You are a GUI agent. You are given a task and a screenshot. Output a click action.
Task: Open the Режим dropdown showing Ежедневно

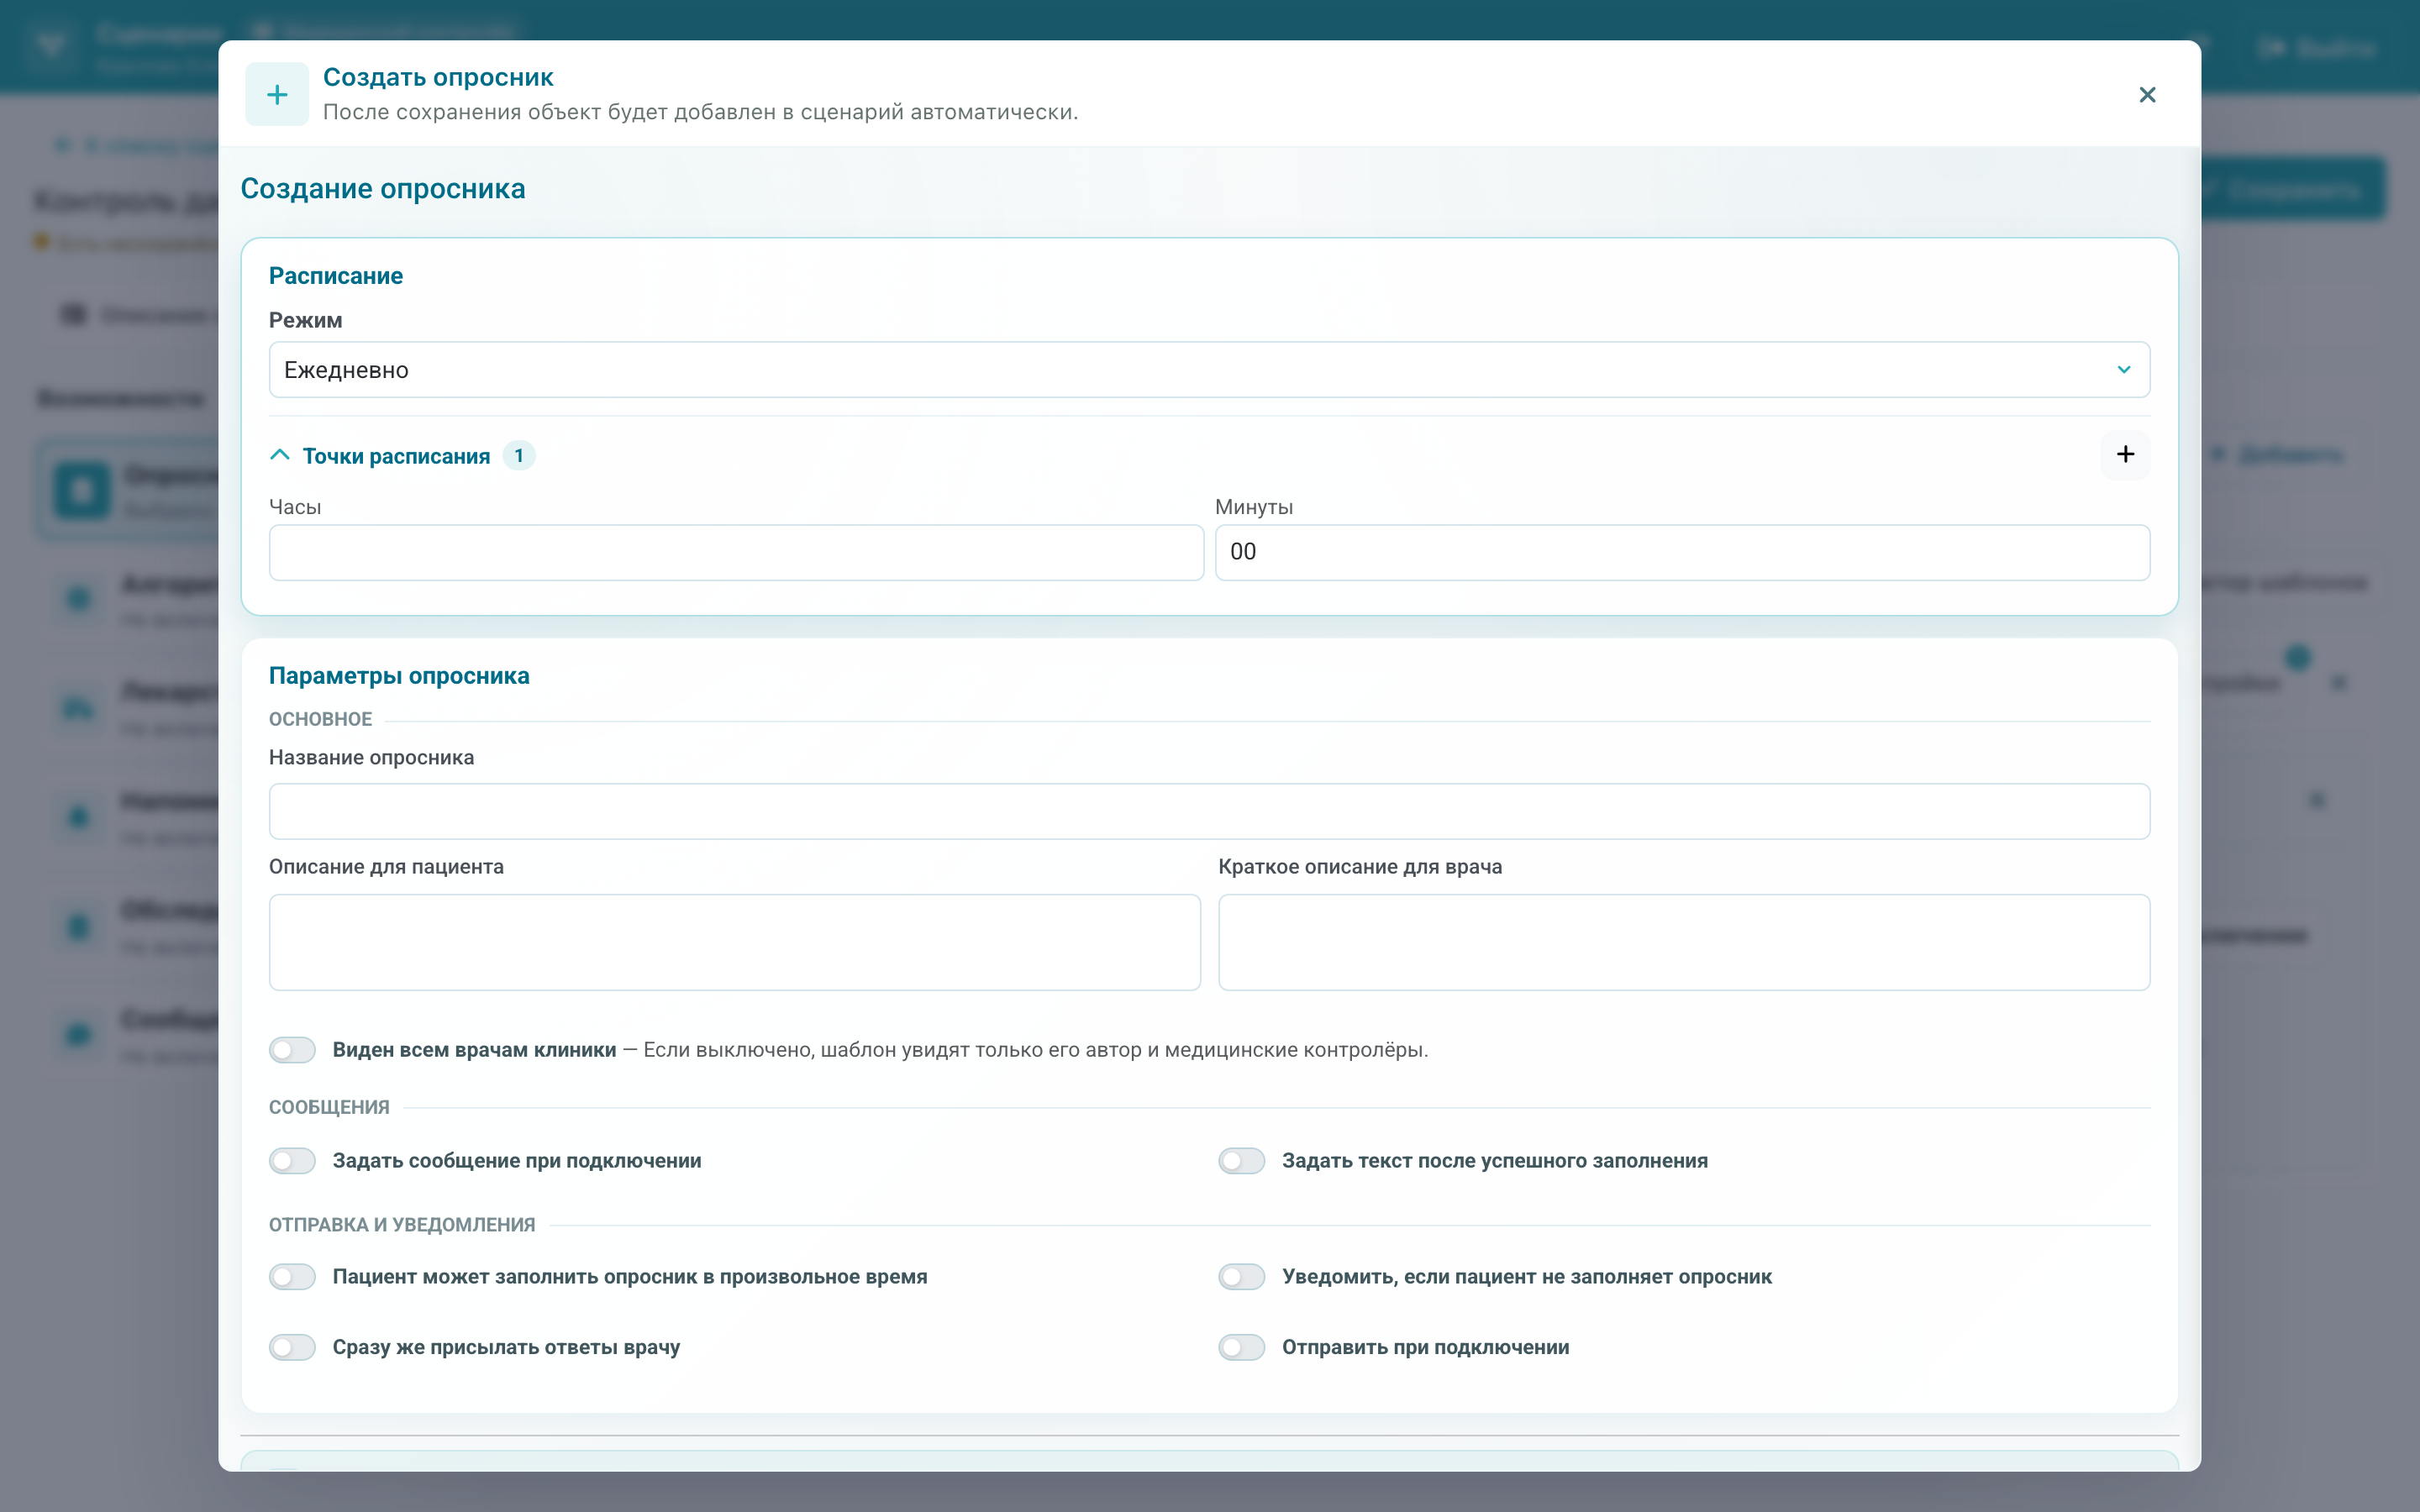pyautogui.click(x=1209, y=370)
